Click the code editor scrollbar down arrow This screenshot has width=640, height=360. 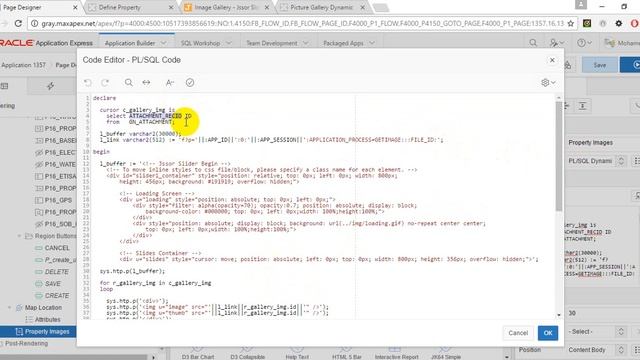pos(559,315)
